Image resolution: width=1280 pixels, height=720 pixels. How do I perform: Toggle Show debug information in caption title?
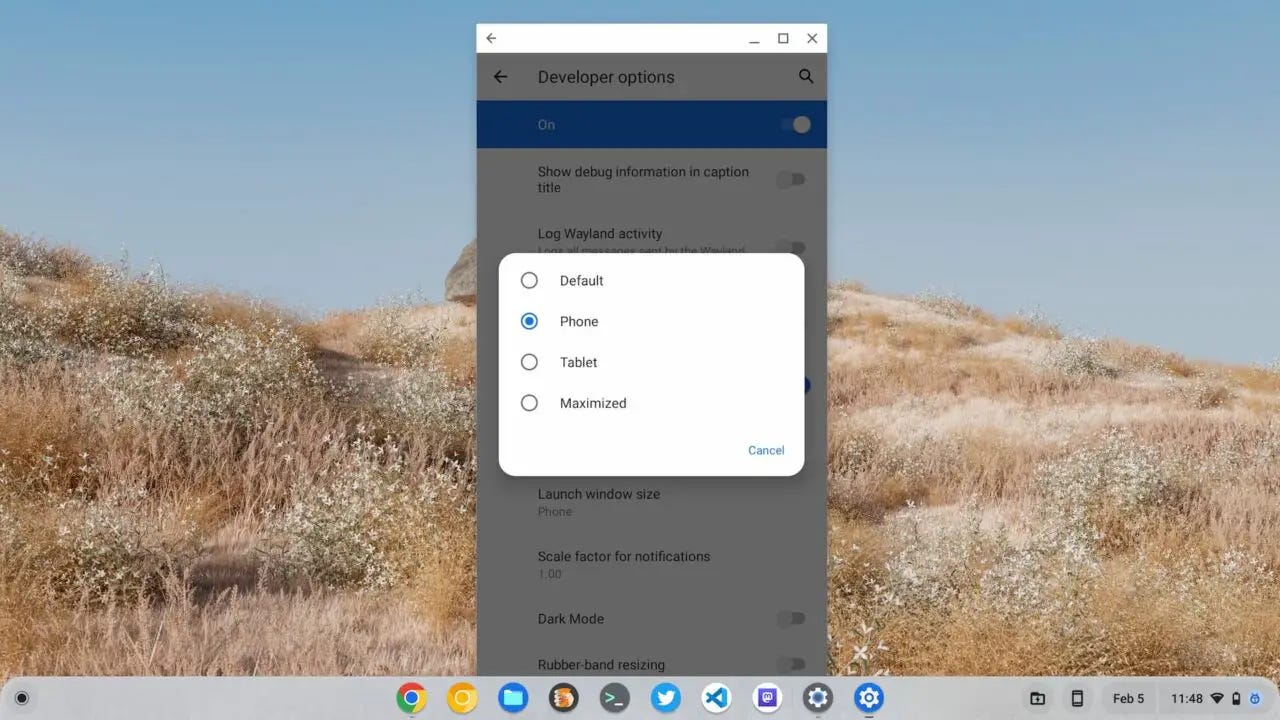(x=792, y=180)
